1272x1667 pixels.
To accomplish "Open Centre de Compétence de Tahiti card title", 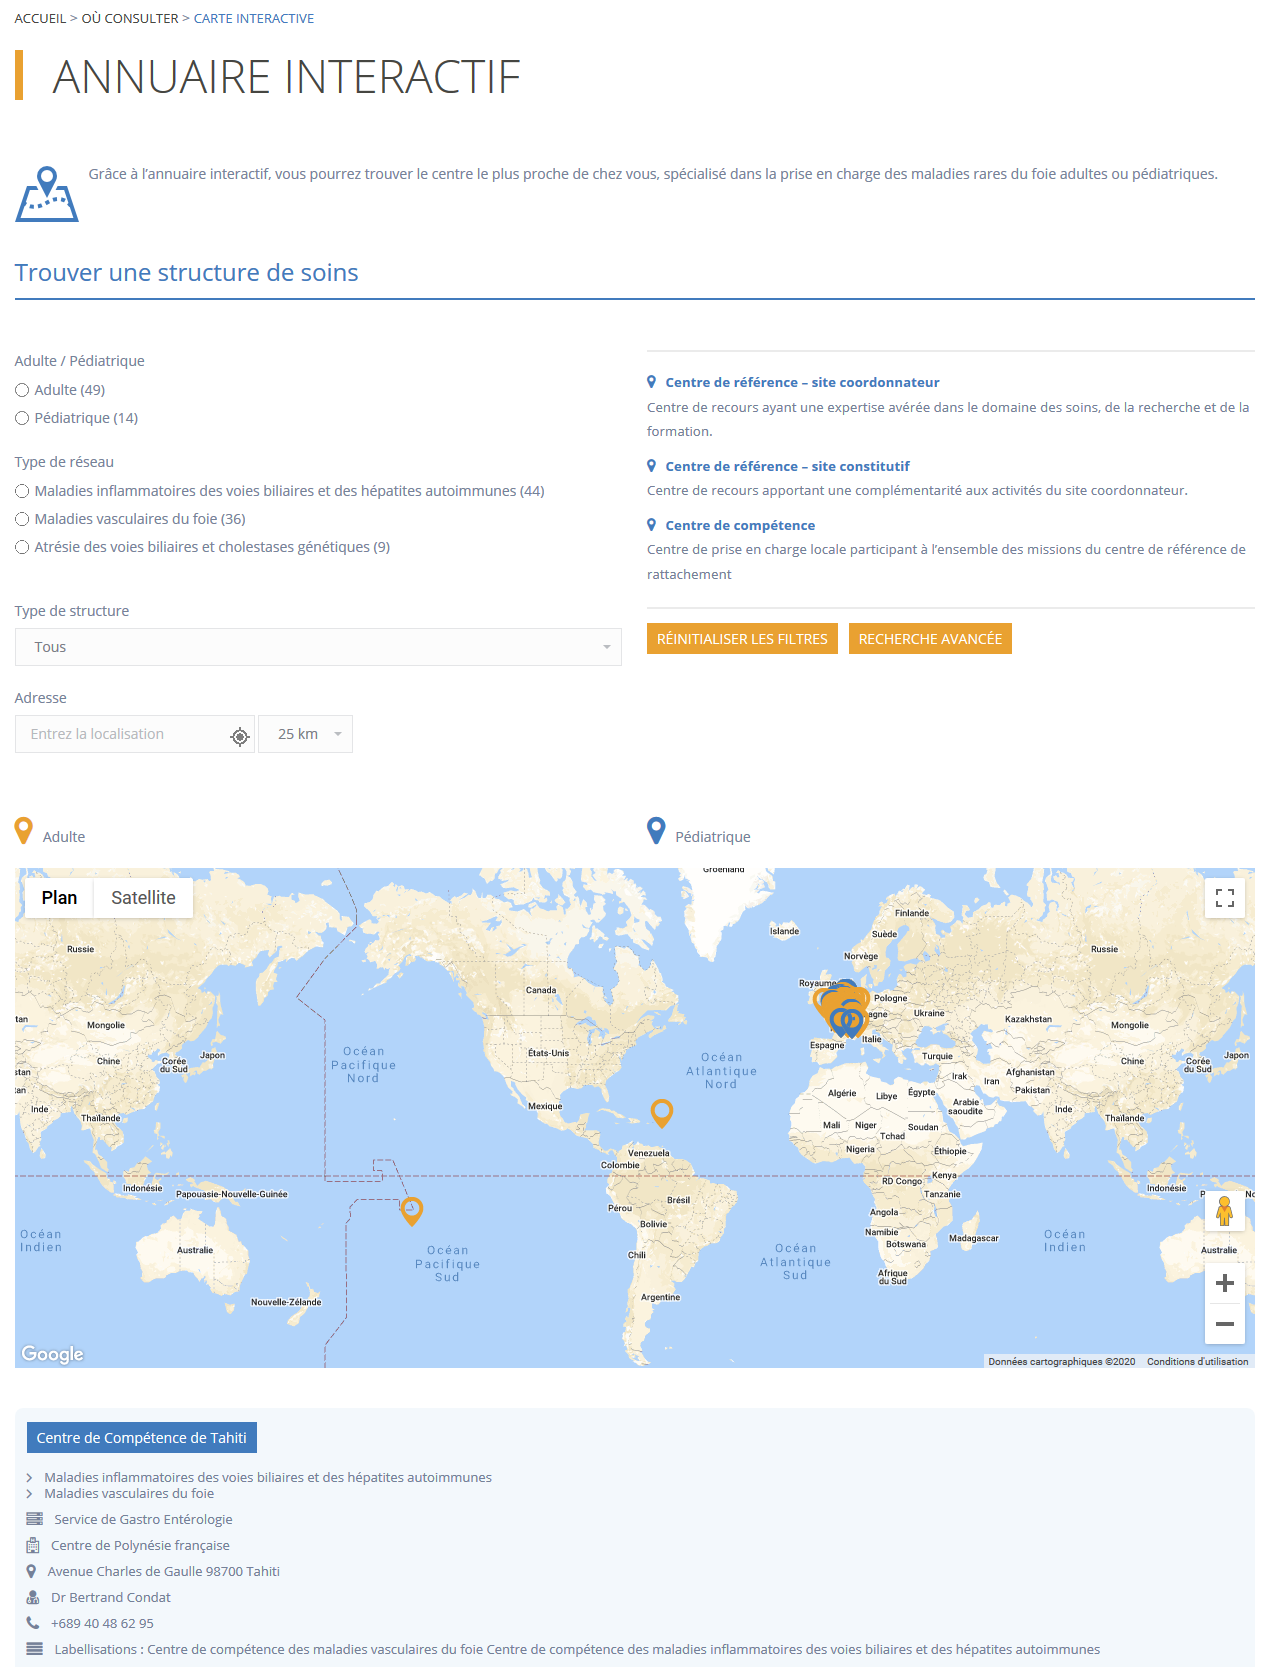I will (142, 1438).
